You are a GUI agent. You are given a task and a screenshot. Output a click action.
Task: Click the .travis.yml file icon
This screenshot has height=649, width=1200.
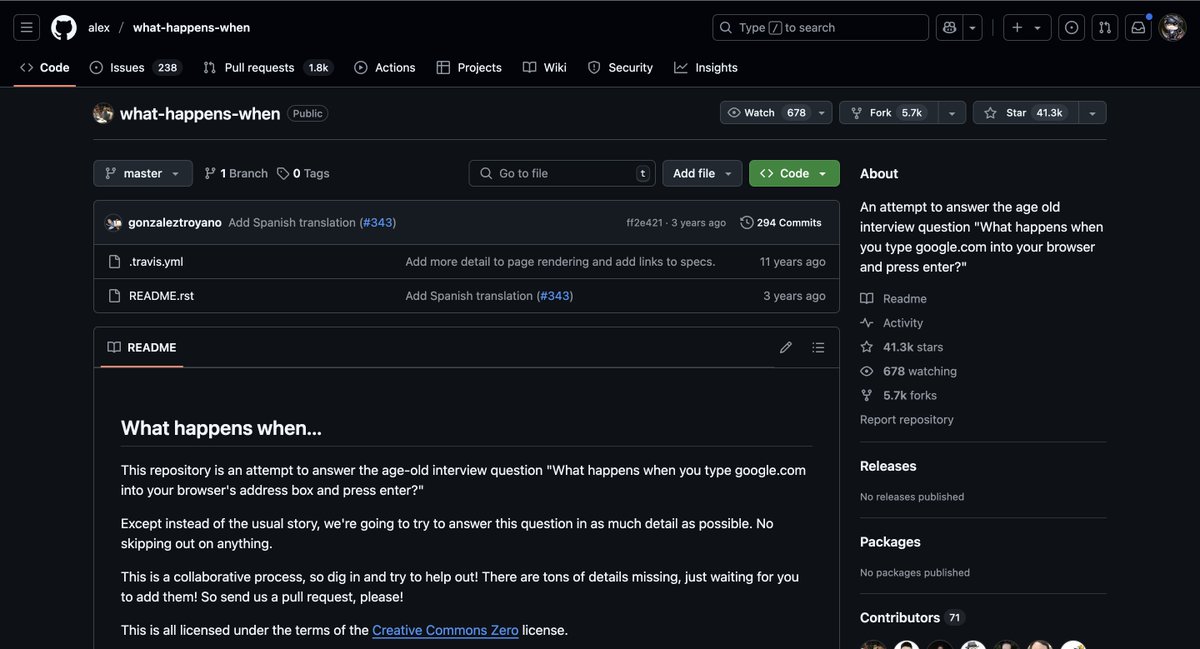(x=114, y=262)
